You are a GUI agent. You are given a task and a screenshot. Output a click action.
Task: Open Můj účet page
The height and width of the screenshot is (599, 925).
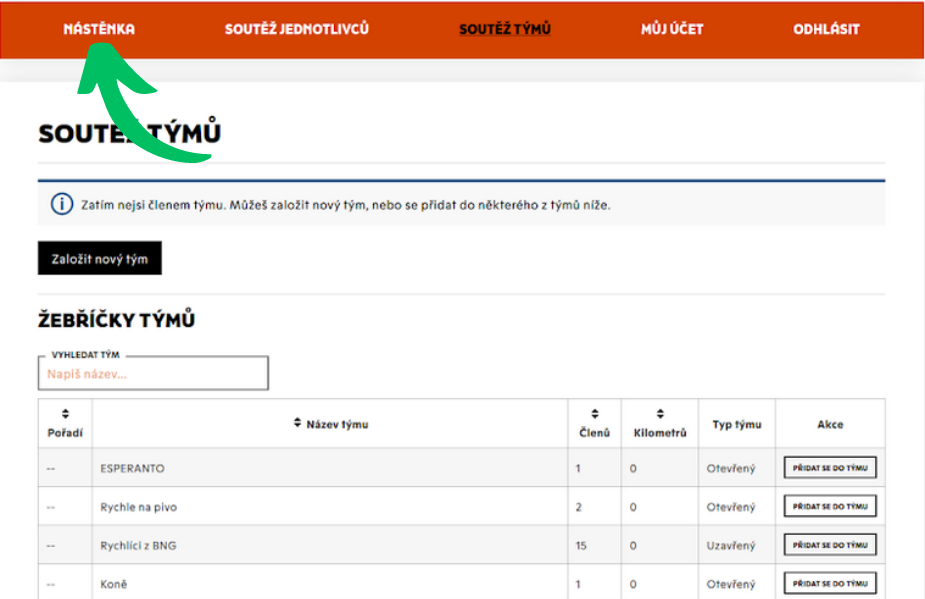[672, 29]
